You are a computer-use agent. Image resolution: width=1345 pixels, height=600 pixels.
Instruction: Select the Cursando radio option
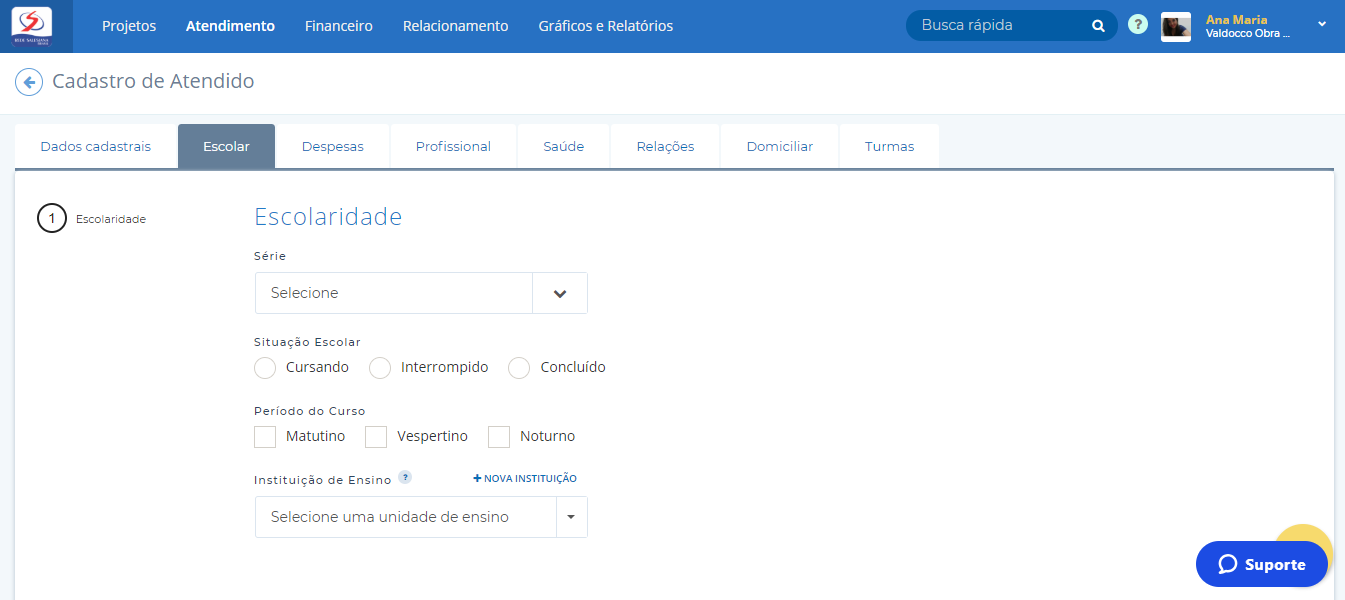tap(265, 368)
